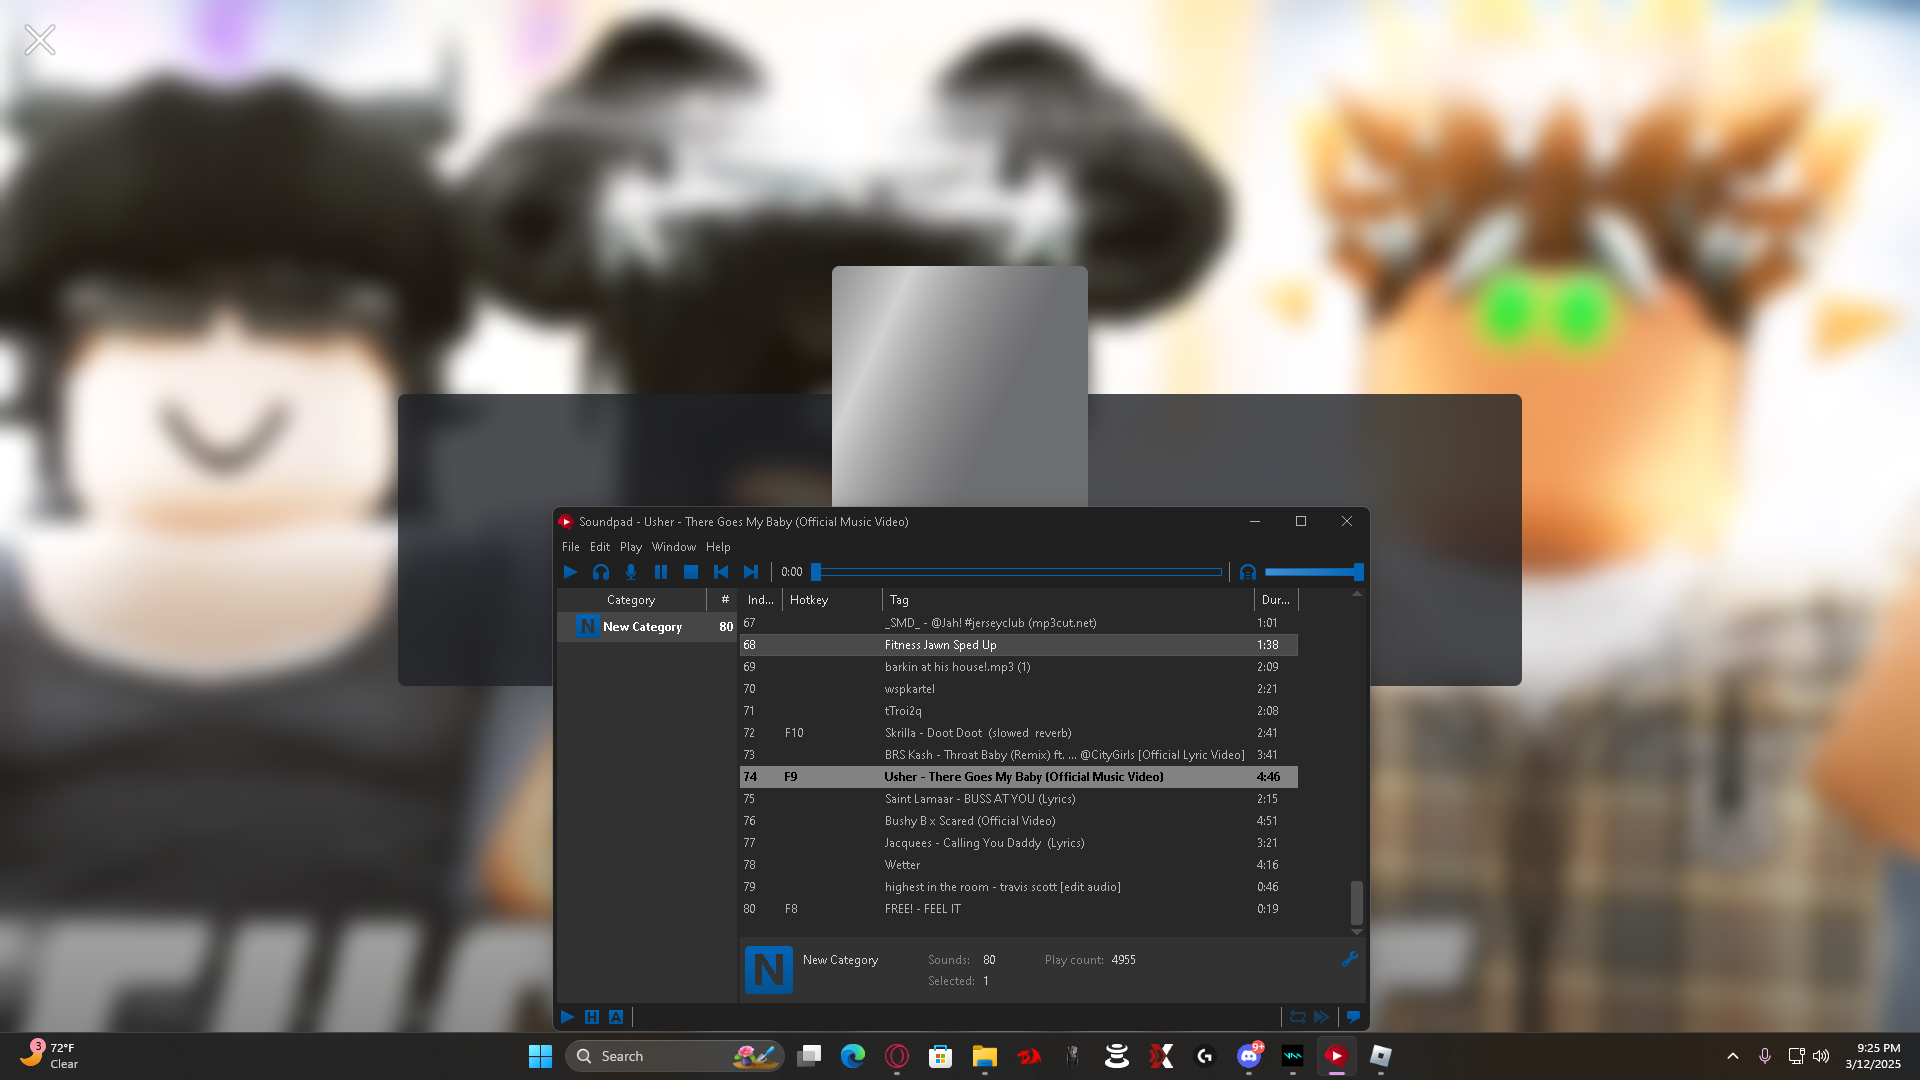Launch Microsoft Edge from the taskbar
The width and height of the screenshot is (1920, 1080).
click(853, 1056)
